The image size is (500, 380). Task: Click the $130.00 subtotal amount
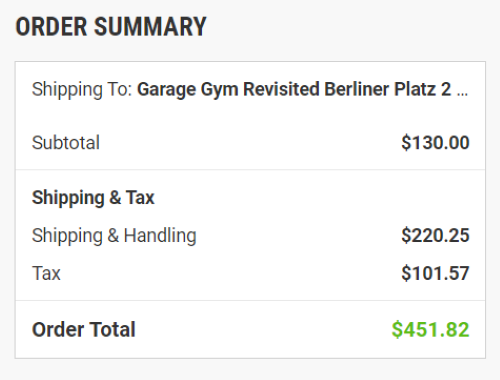click(x=435, y=143)
